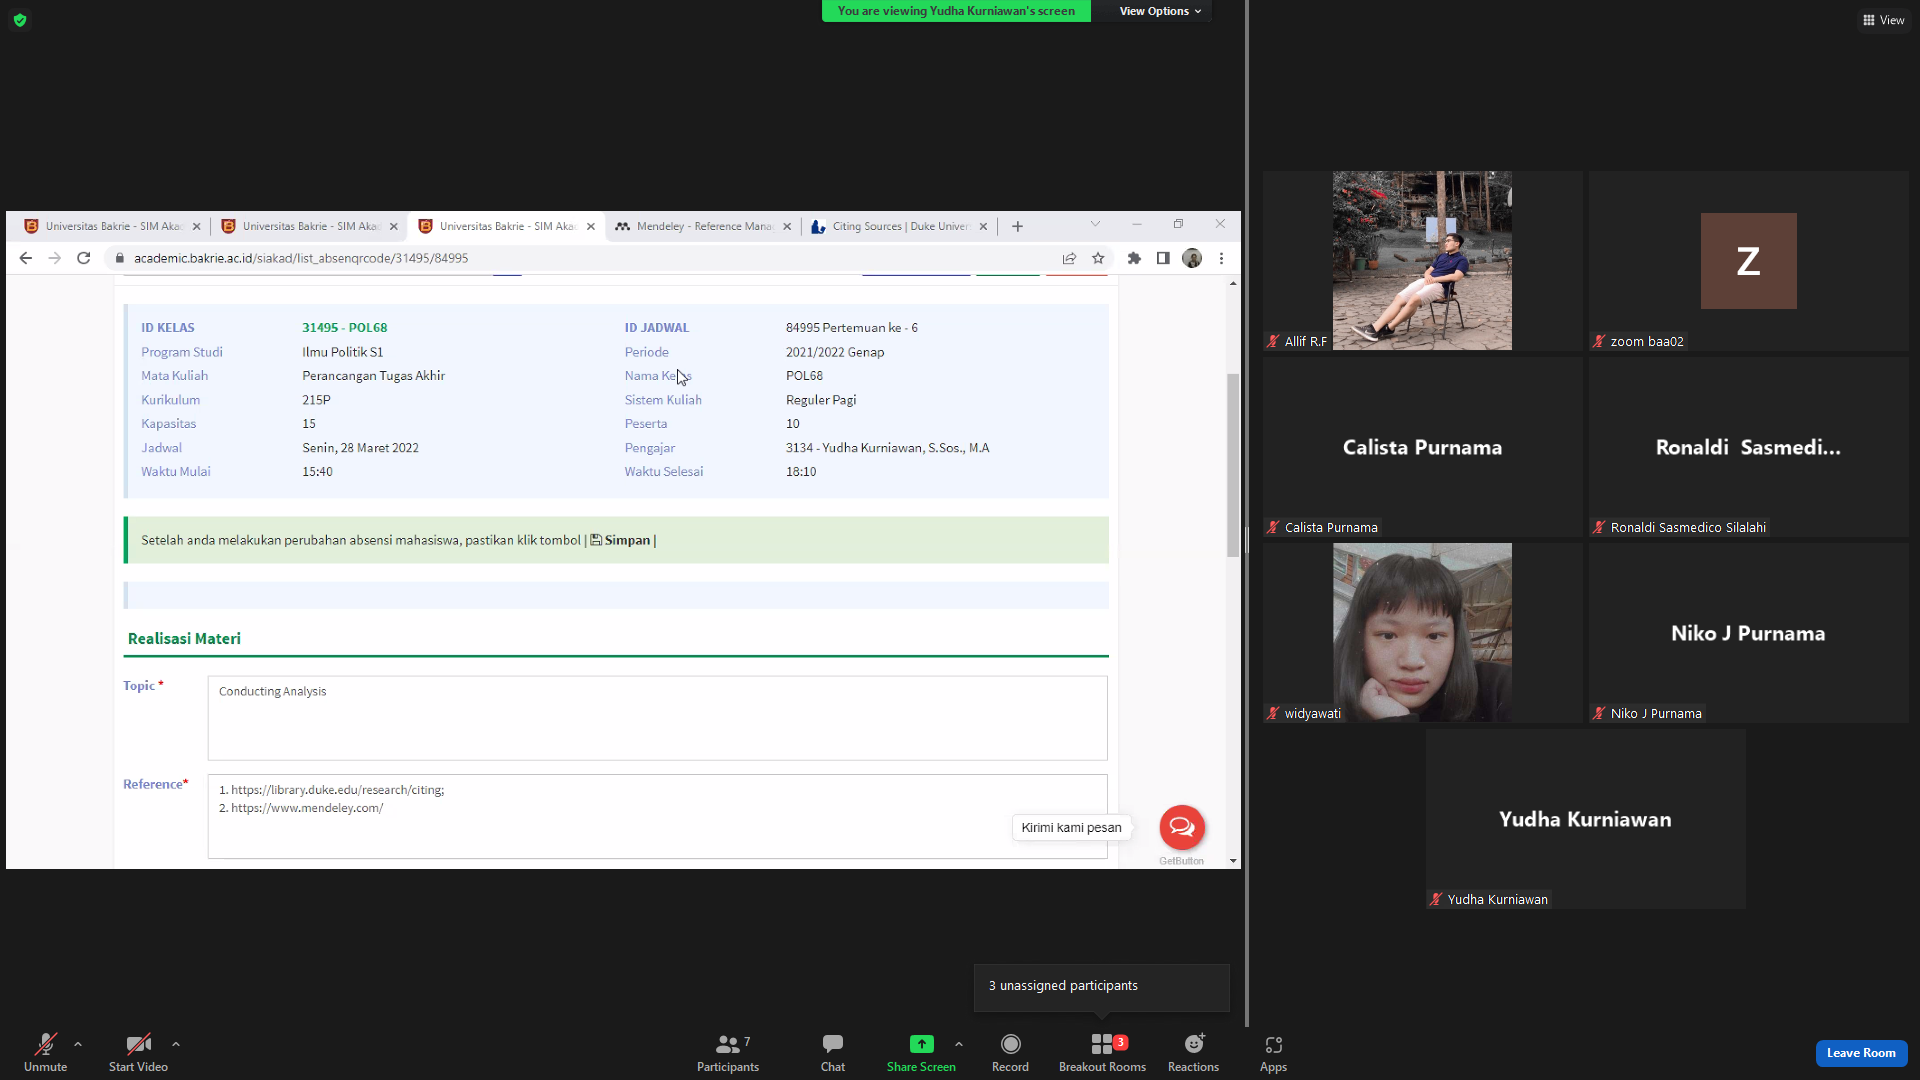Open Zoom Apps
The image size is (1920, 1080).
pos(1273,1052)
